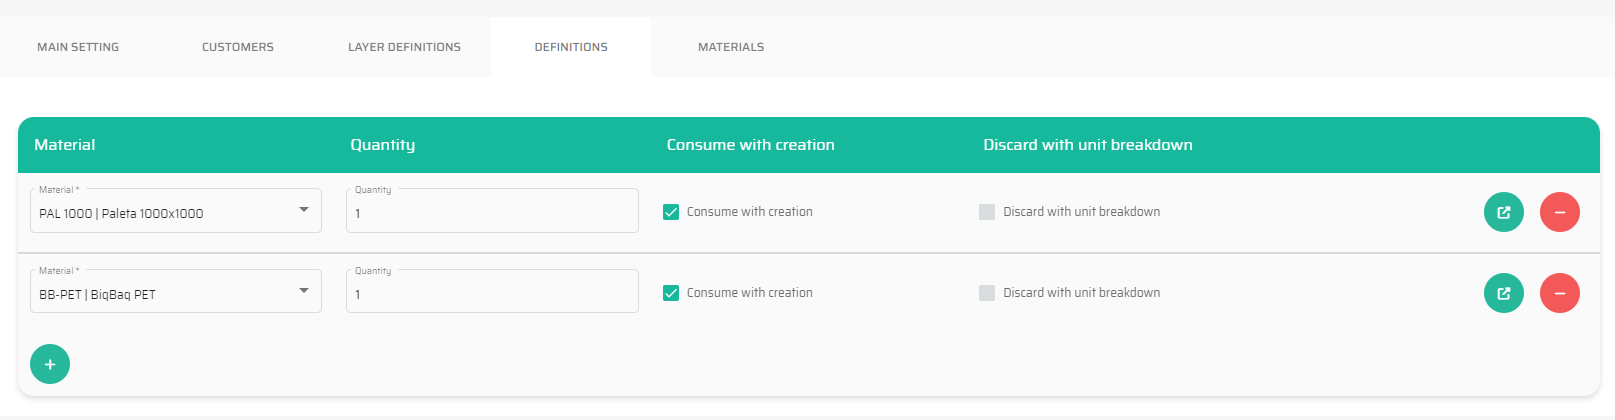Click the Definitions tab
Viewport: 1615px width, 420px height.
(x=571, y=47)
